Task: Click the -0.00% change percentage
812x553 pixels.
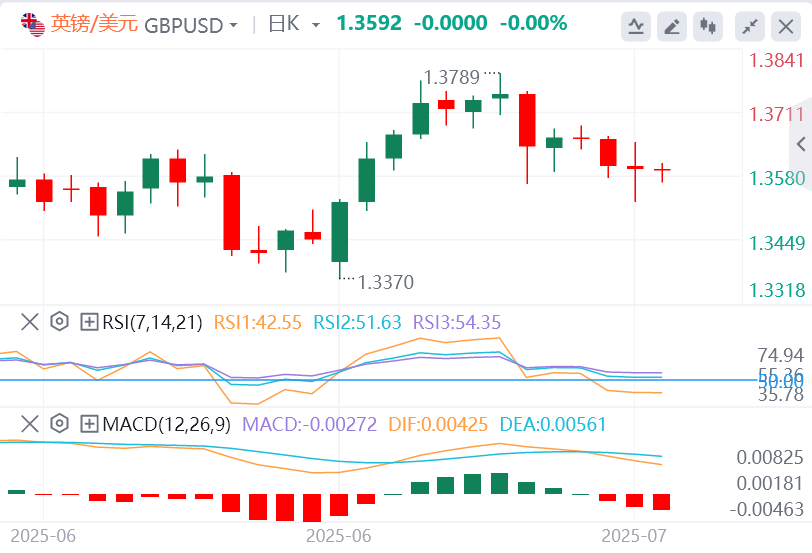Action: 533,23
